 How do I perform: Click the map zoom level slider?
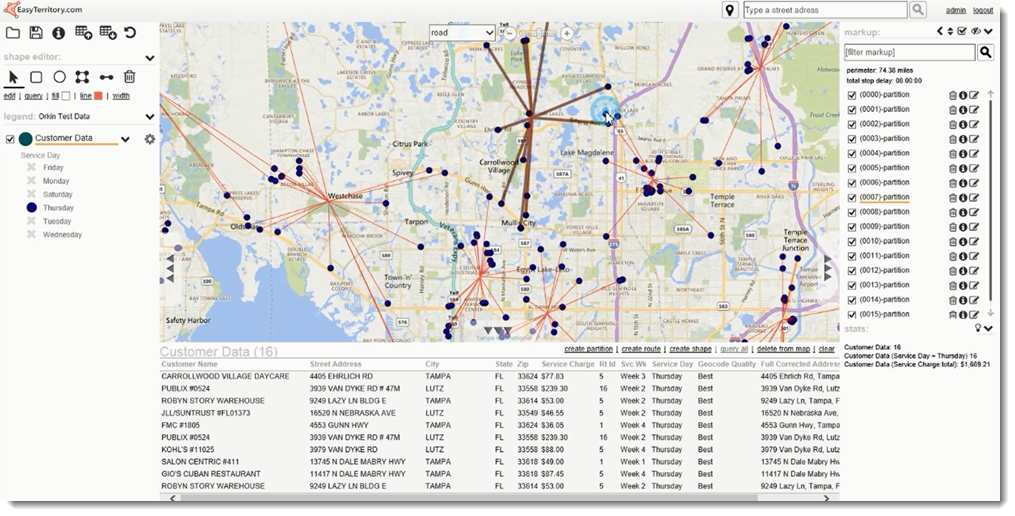tap(538, 33)
